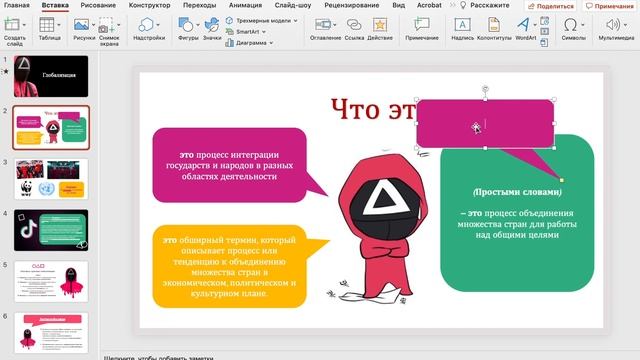
Task: Expand the Трехмерные модели dropdown arrow
Action: coord(296,20)
